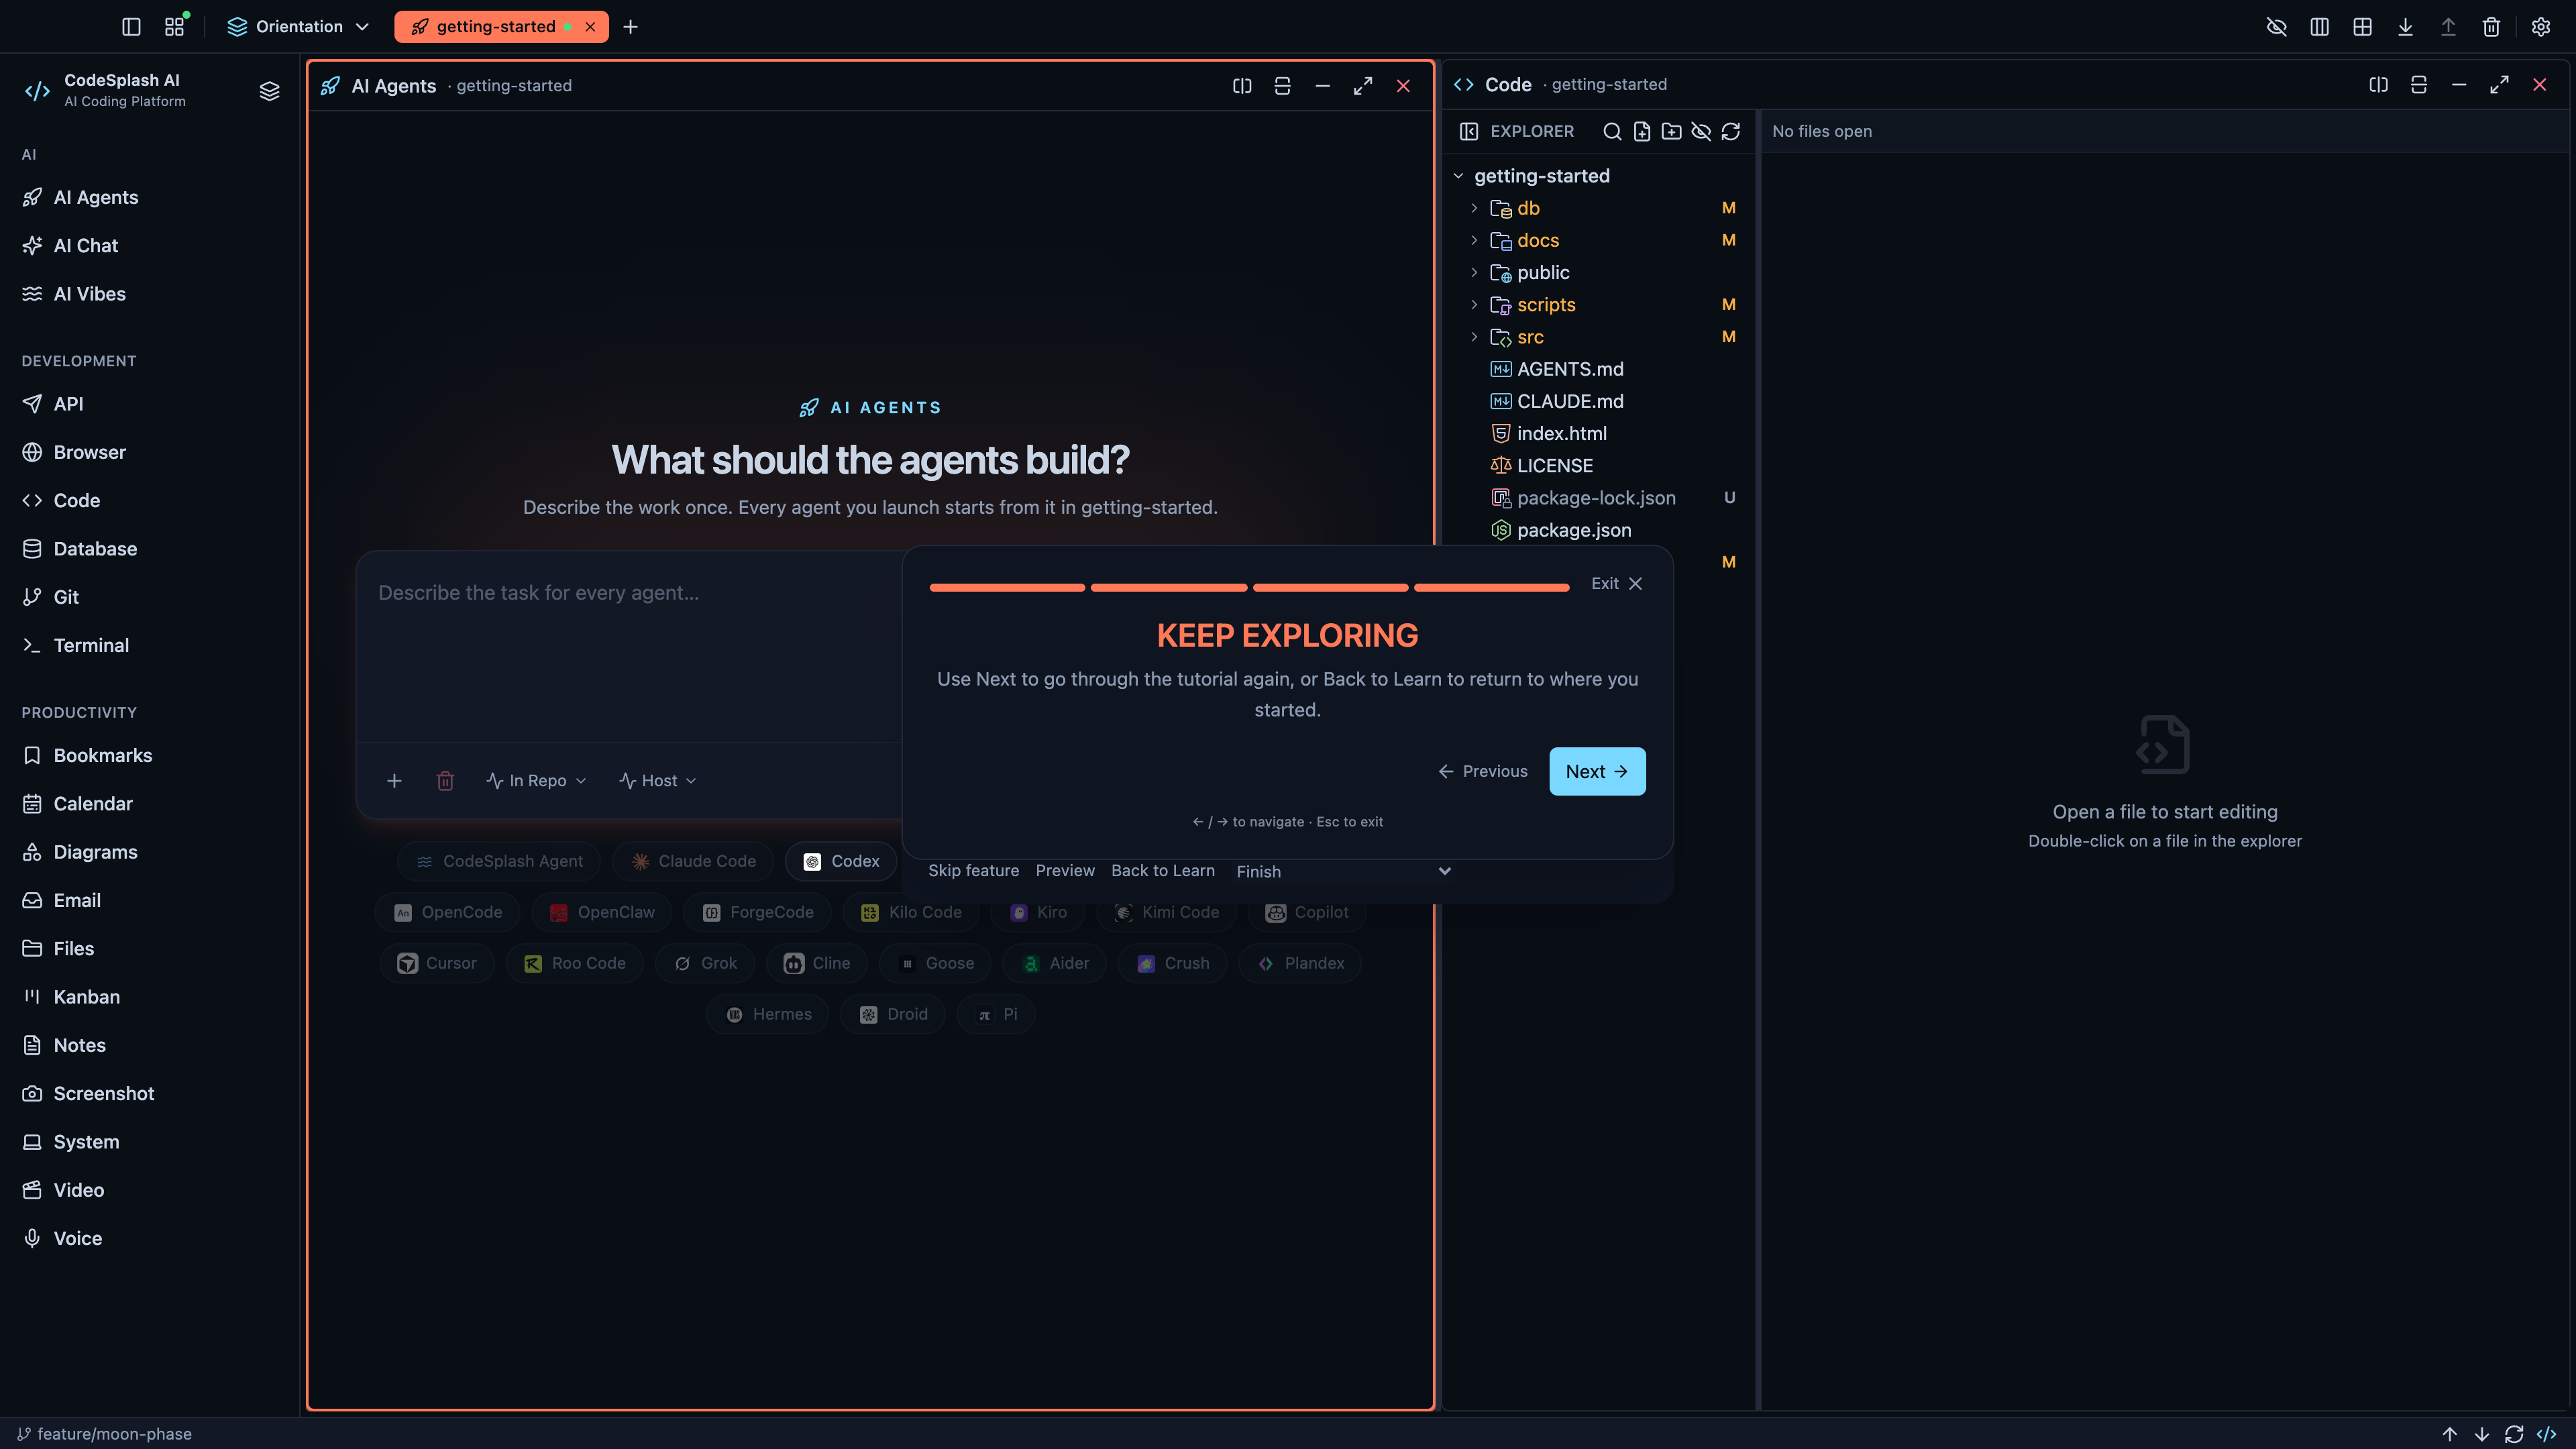Switch to column layout icon in top toolbar
The height and width of the screenshot is (1449, 2576).
[2319, 27]
